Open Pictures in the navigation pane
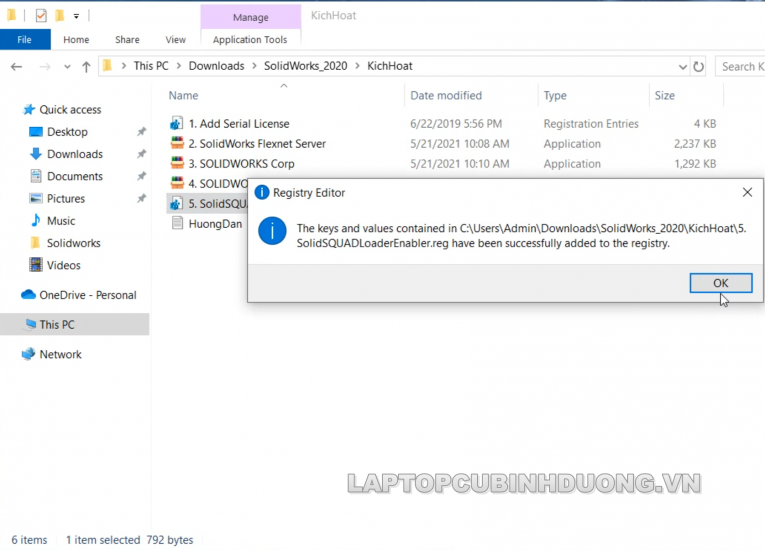The height and width of the screenshot is (550, 765). point(66,198)
